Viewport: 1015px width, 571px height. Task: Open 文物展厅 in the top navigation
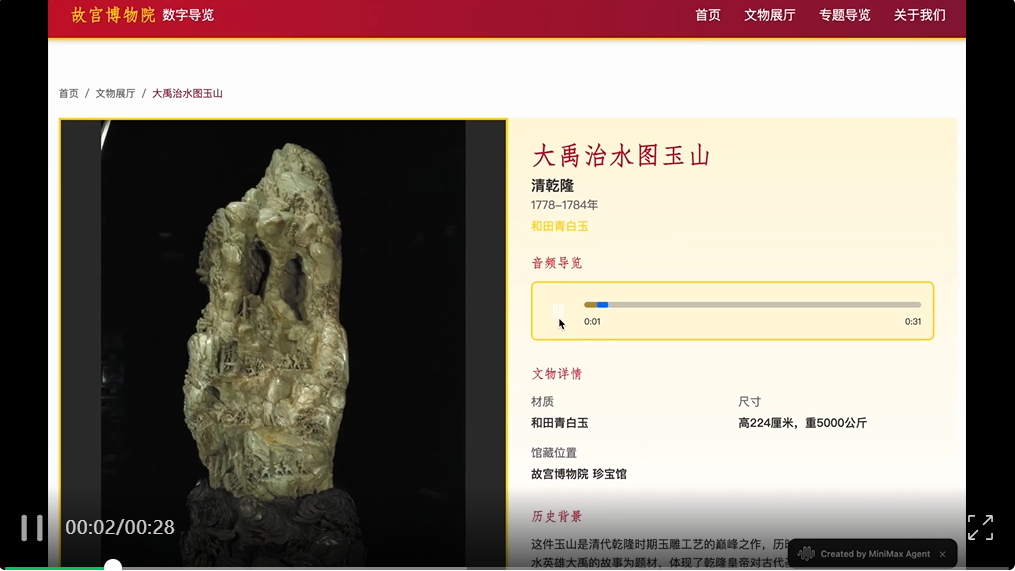770,15
